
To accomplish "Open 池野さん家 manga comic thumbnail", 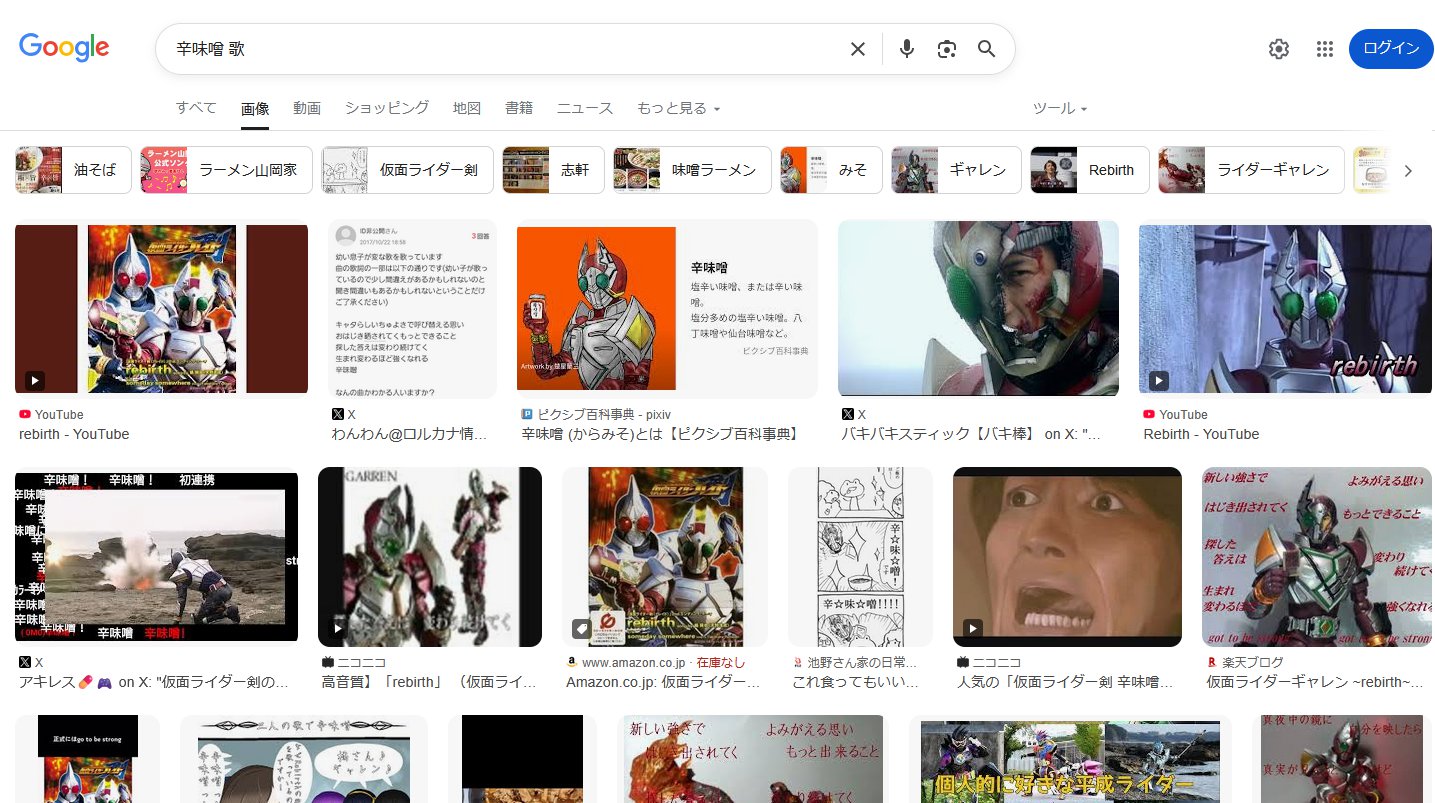I will pyautogui.click(x=860, y=557).
